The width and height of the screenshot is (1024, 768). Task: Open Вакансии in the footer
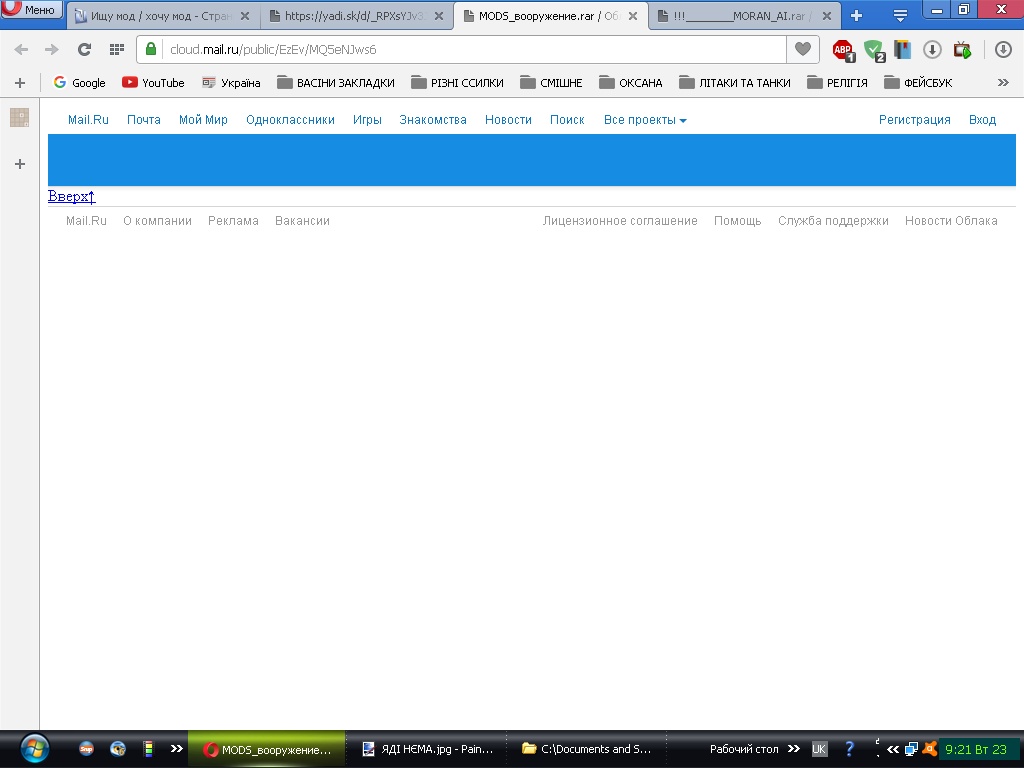point(302,221)
